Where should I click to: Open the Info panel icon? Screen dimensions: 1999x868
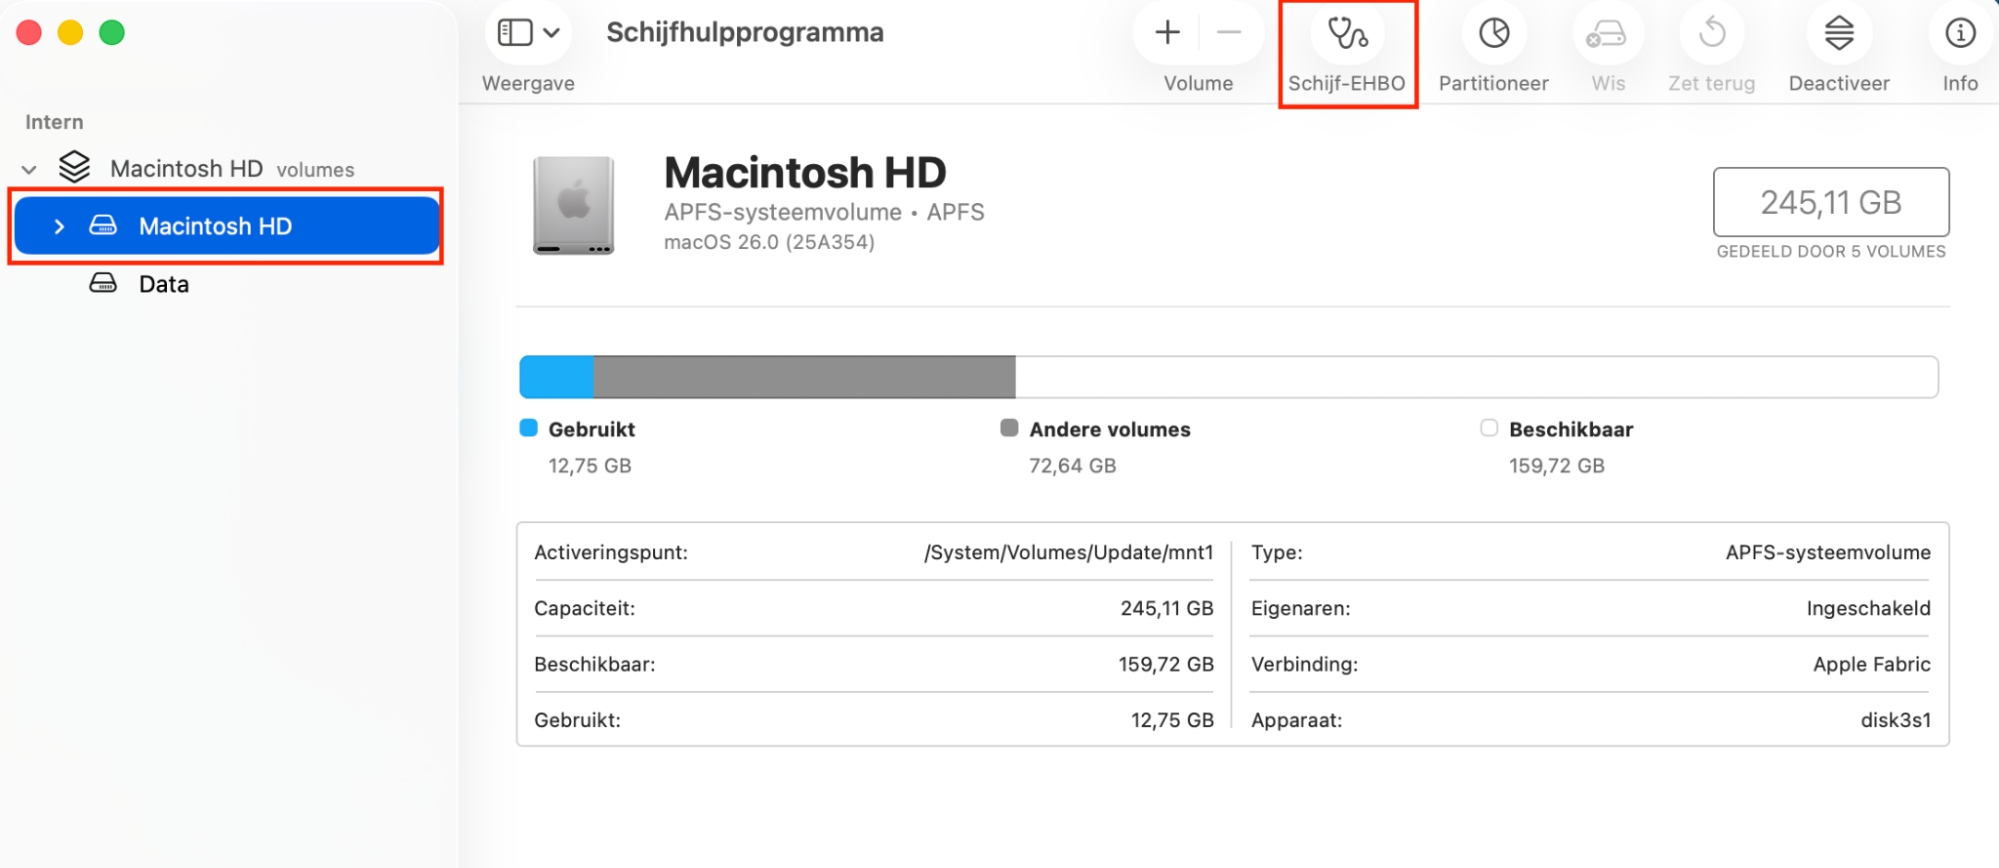(1960, 33)
